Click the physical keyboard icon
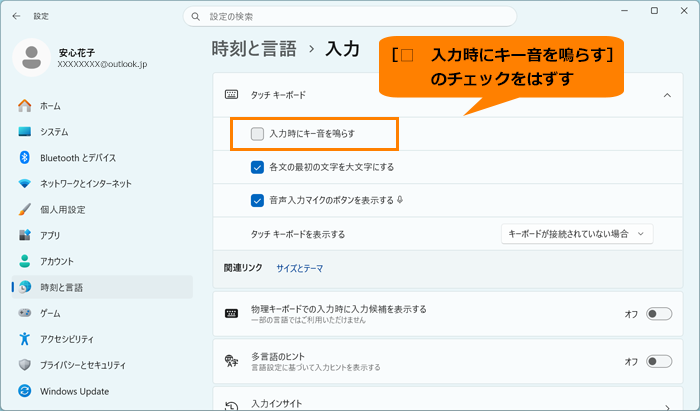700x411 pixels. pos(231,313)
